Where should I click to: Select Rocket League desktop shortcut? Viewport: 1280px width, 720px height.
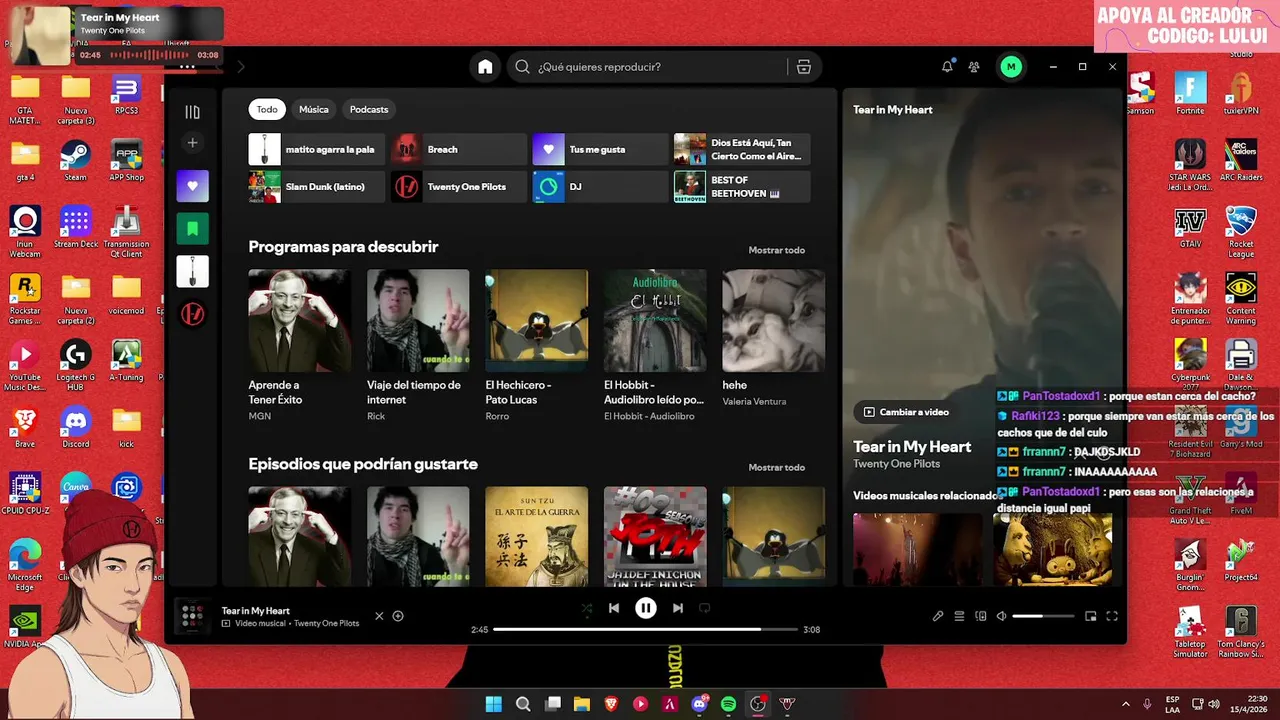[1241, 231]
